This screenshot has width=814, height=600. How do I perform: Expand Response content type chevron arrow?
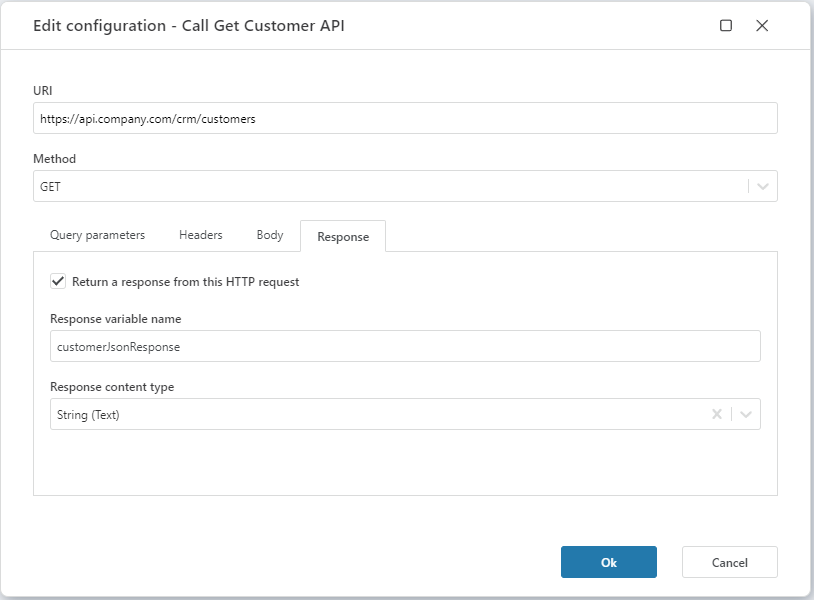pyautogui.click(x=746, y=414)
